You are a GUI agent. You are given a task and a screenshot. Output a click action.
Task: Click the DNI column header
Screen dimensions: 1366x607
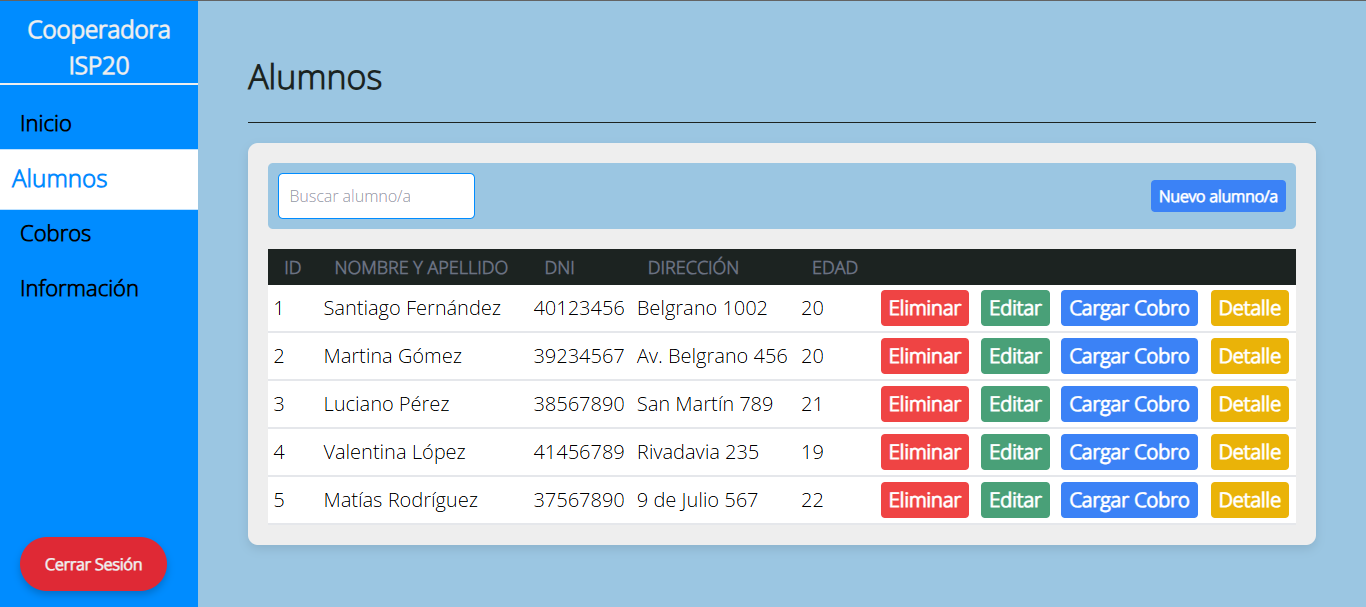[x=560, y=268]
